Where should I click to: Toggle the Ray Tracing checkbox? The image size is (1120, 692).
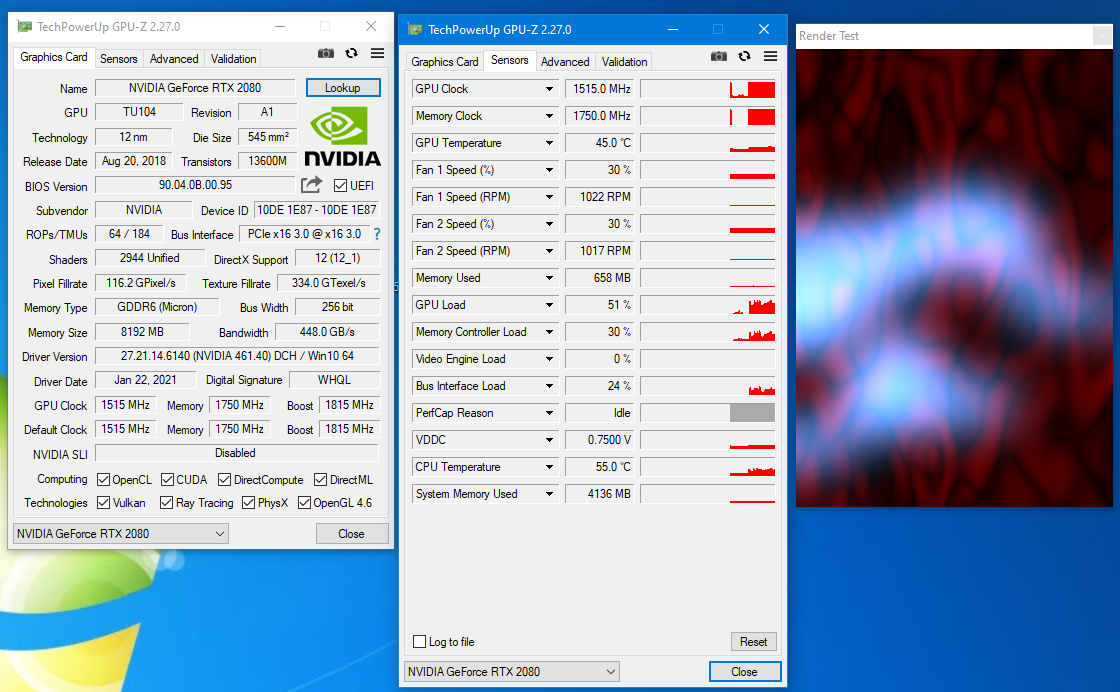[x=166, y=503]
